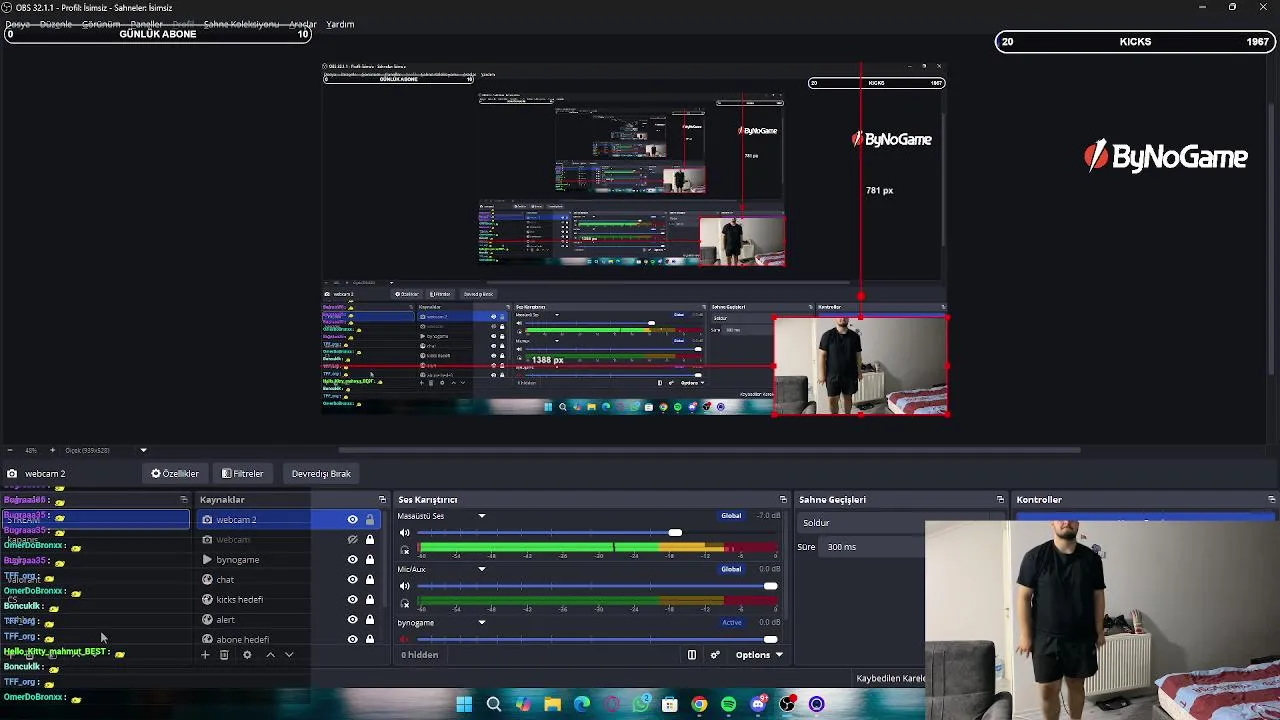Click the Özellikler button
The height and width of the screenshot is (720, 1280).
[x=175, y=474]
